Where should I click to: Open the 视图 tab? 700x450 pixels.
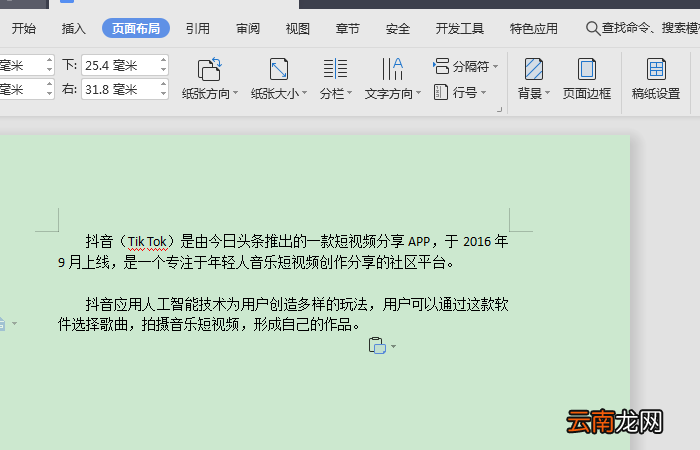(298, 29)
